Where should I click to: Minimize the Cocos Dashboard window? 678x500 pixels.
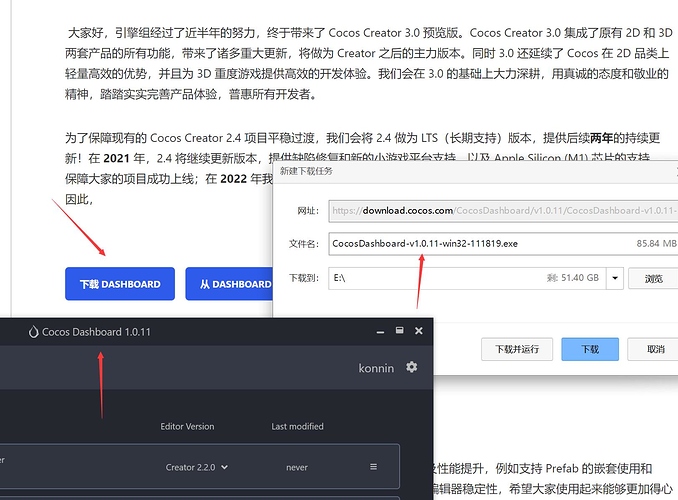pyautogui.click(x=380, y=332)
